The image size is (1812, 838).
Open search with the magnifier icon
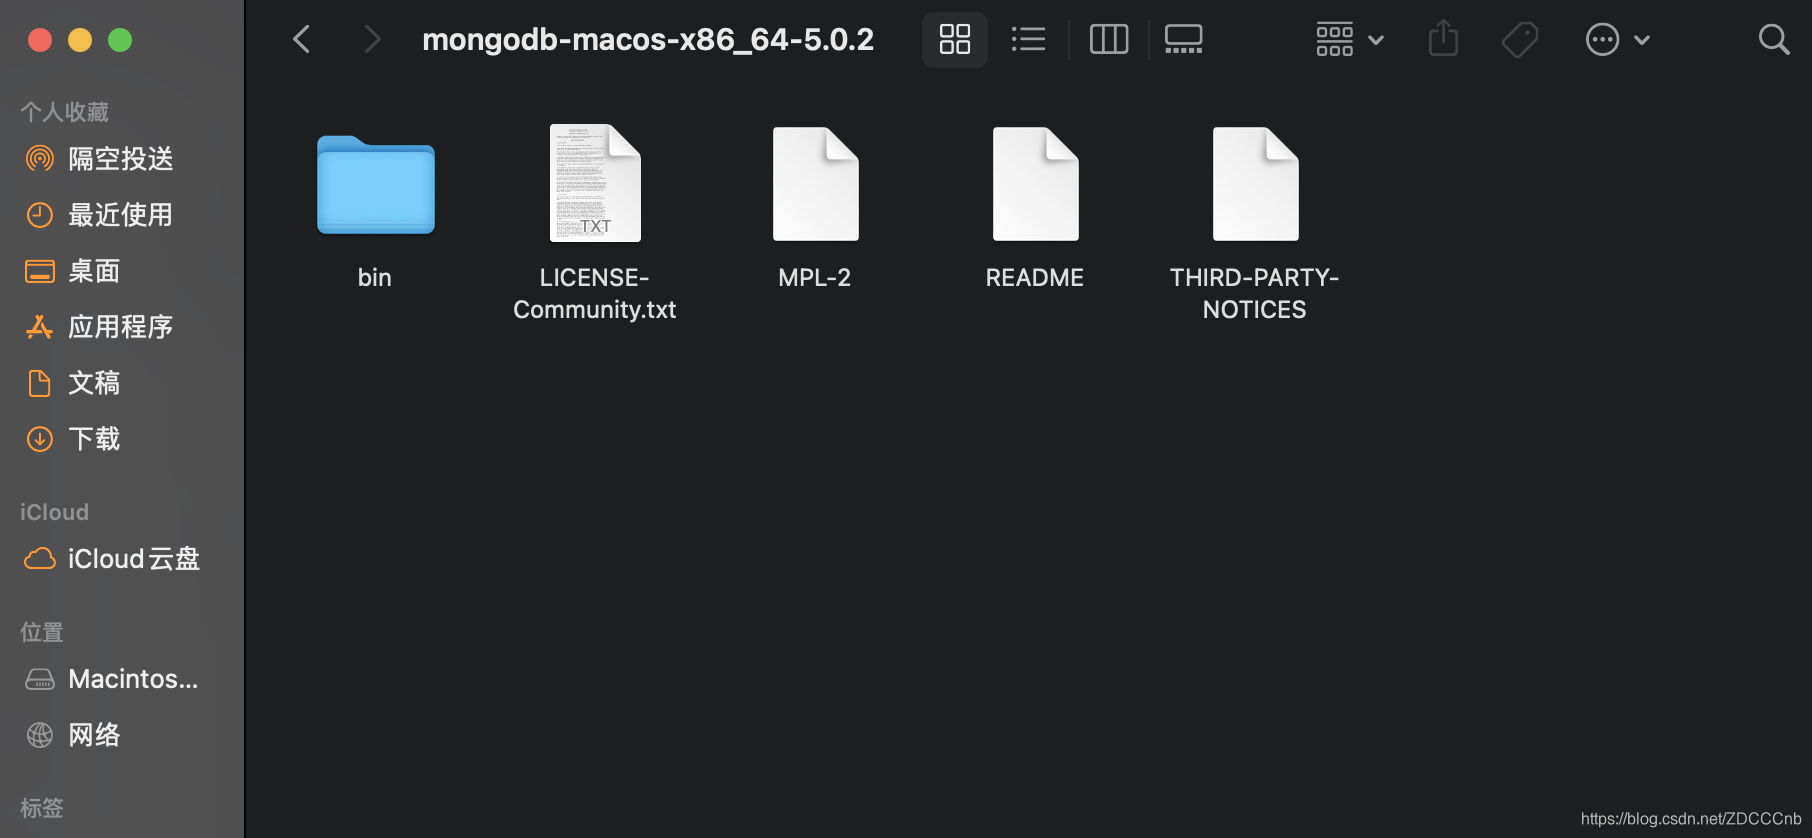tap(1774, 40)
